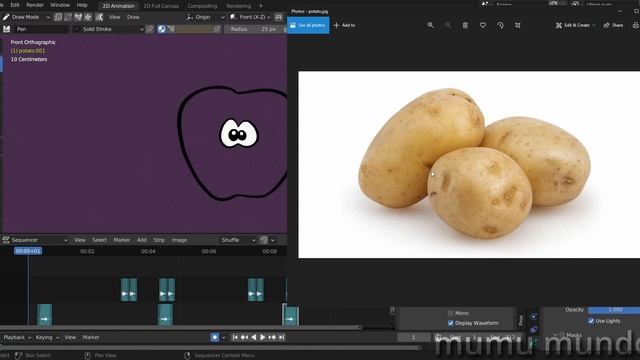Add a new workspace with the plus icon

[261, 6]
